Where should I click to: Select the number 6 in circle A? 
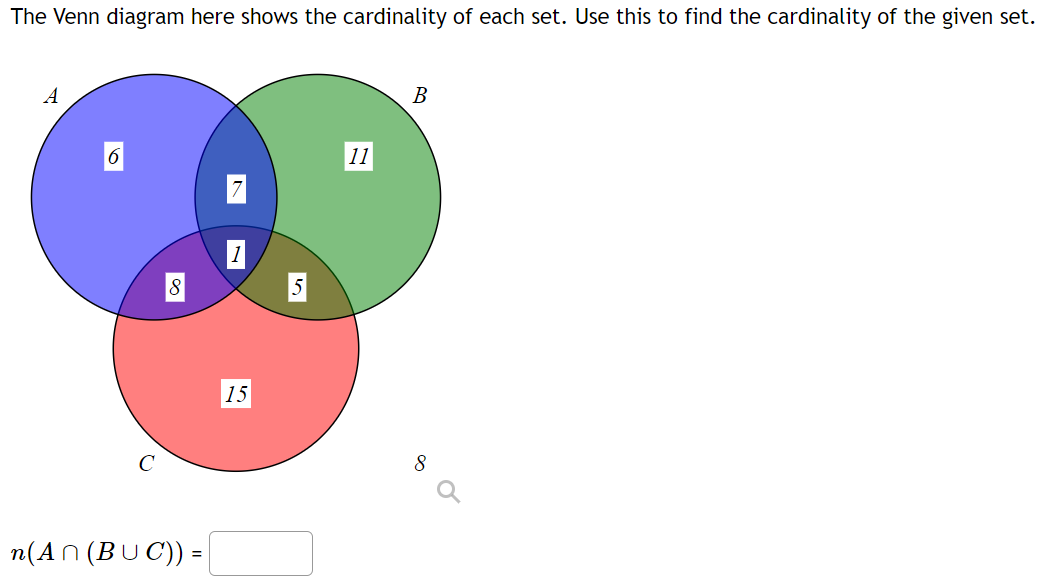[x=112, y=157]
